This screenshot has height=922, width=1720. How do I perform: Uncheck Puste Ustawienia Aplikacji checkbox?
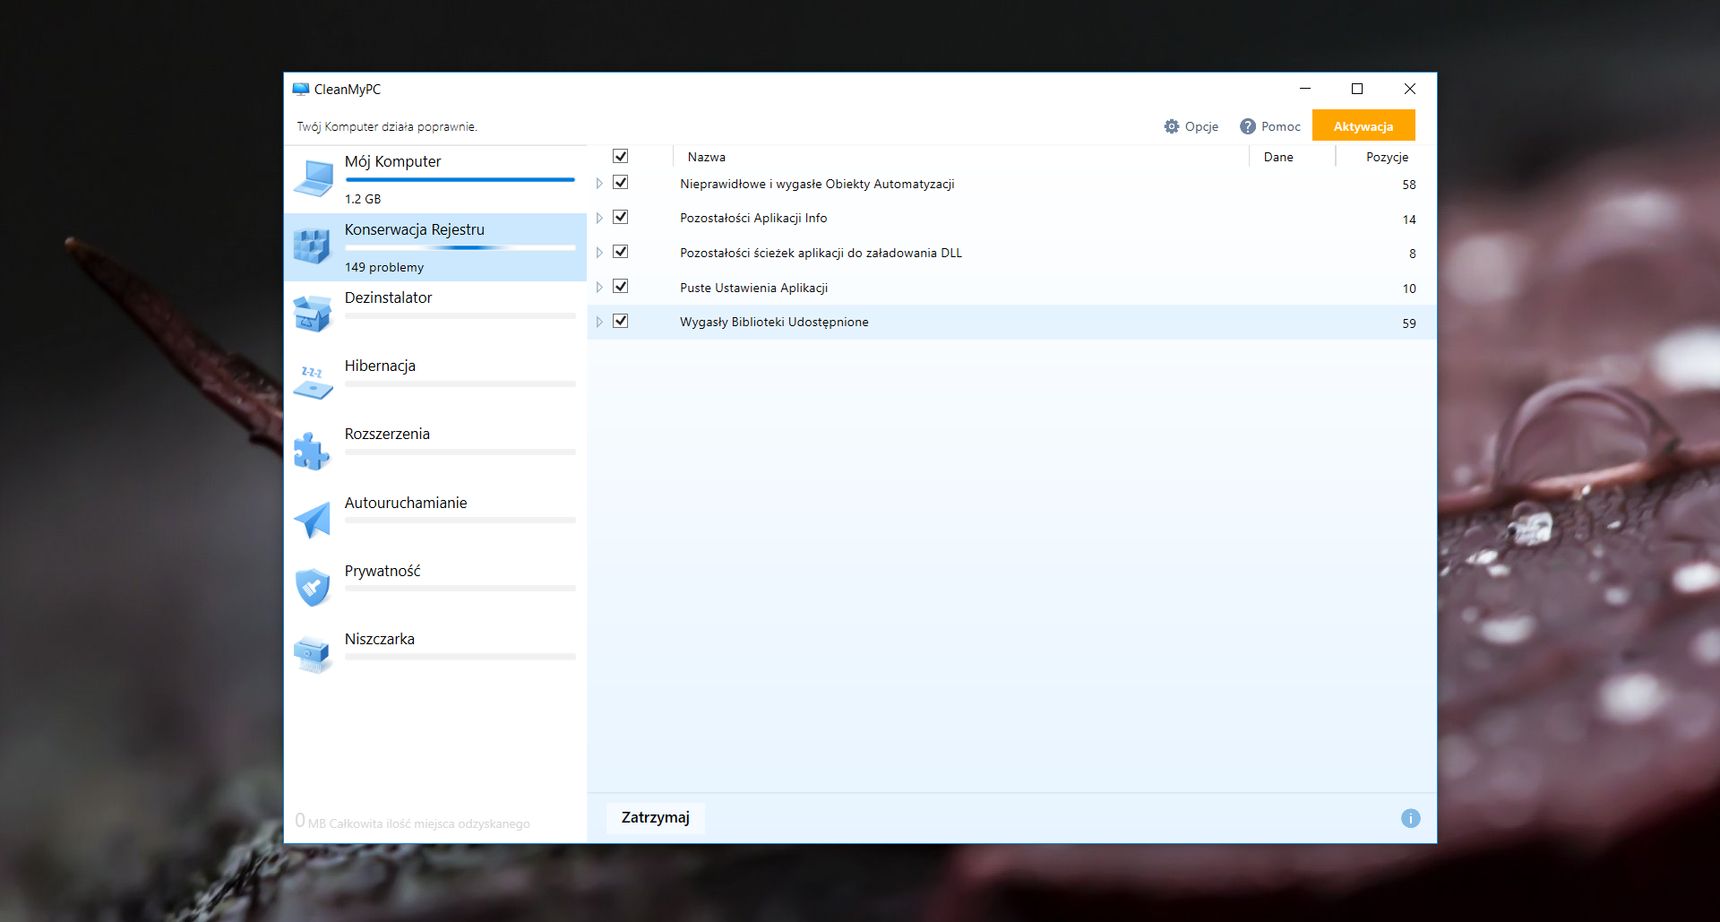pyautogui.click(x=620, y=286)
